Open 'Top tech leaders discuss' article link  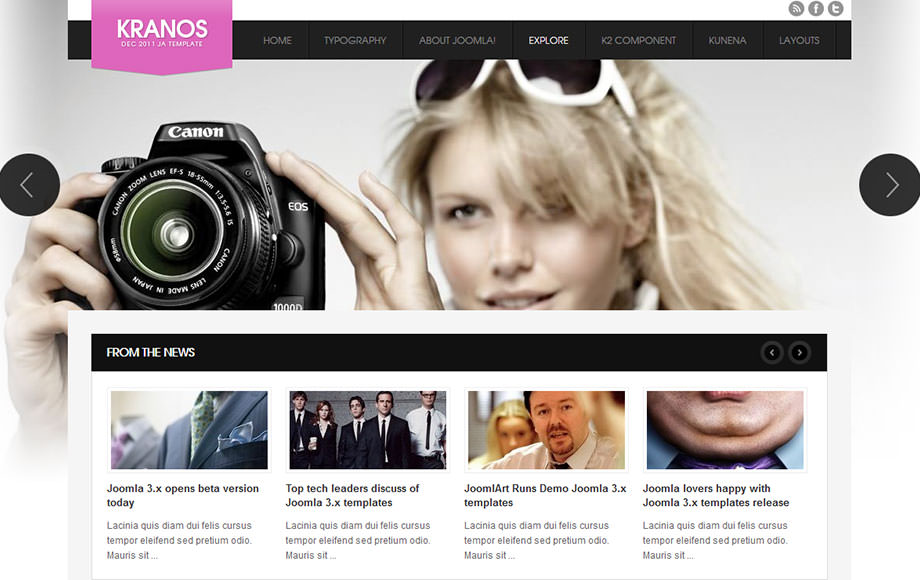pyautogui.click(x=352, y=495)
